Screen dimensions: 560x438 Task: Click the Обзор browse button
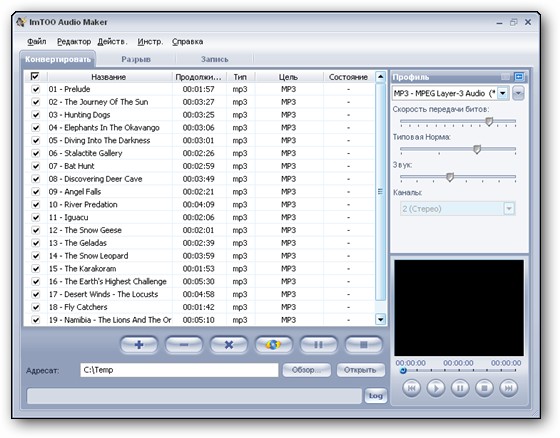point(307,370)
